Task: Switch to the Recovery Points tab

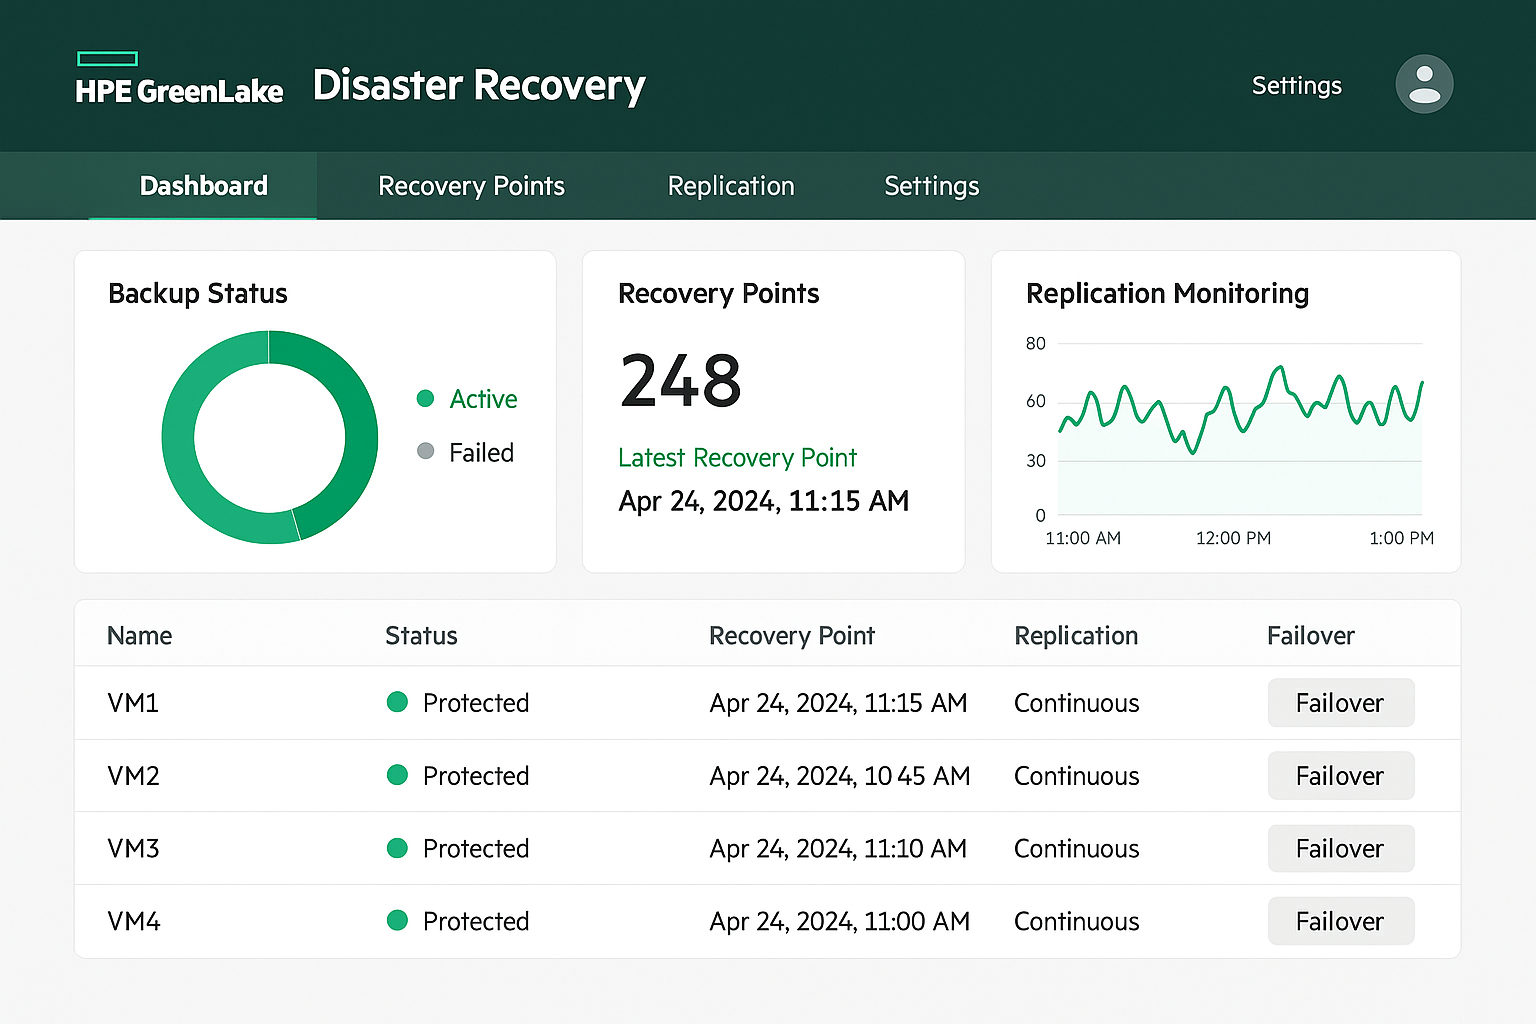Action: 471,186
